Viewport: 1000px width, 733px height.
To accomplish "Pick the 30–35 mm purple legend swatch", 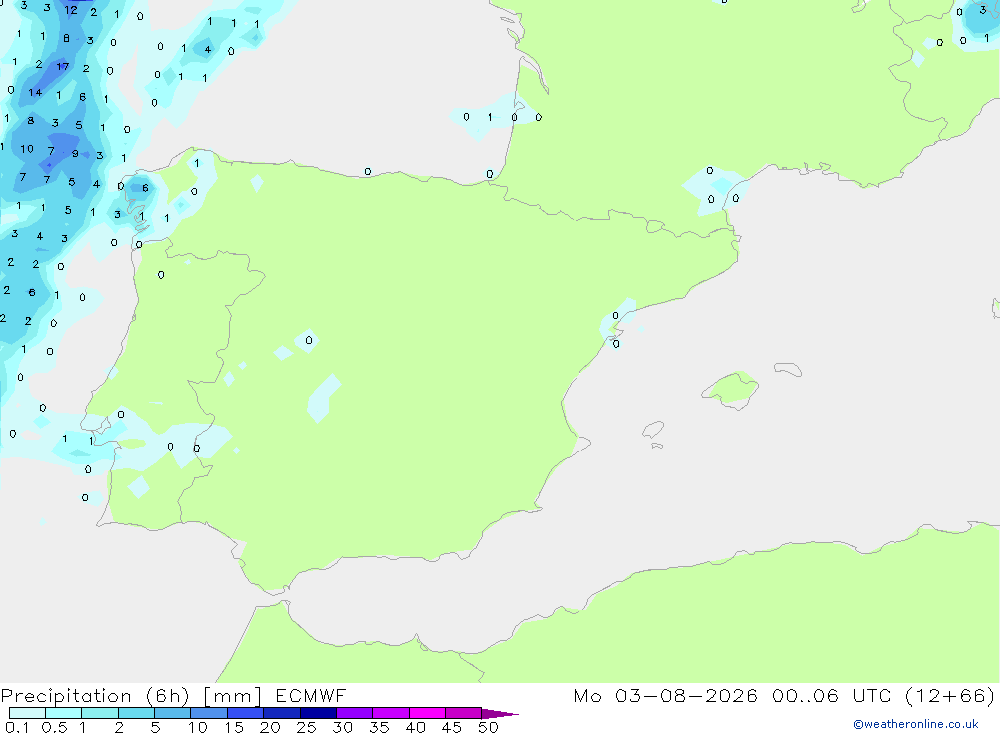I will 355,713.
